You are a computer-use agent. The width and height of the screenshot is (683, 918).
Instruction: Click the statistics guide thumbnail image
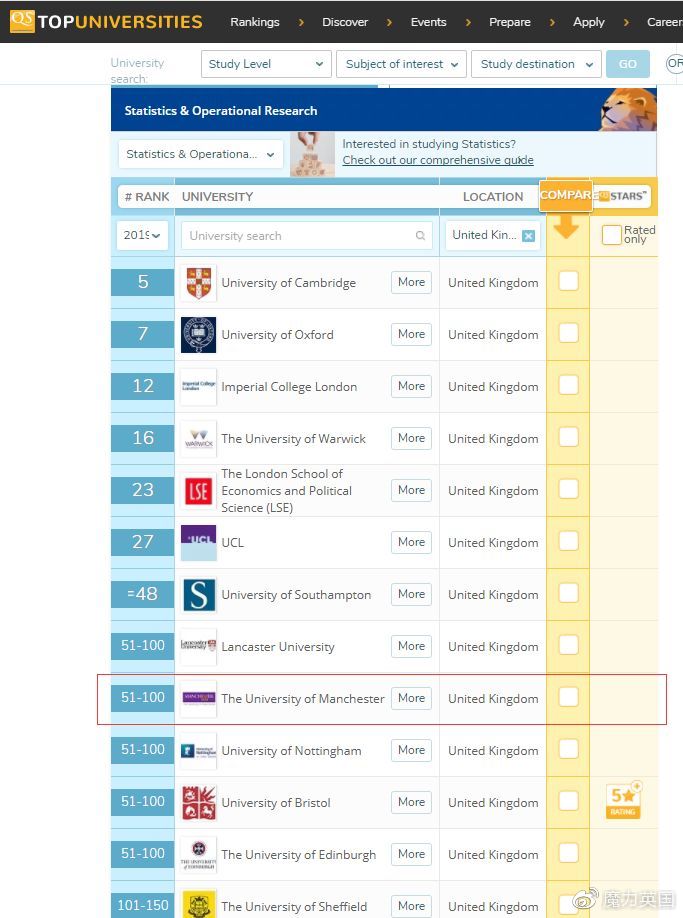point(313,154)
